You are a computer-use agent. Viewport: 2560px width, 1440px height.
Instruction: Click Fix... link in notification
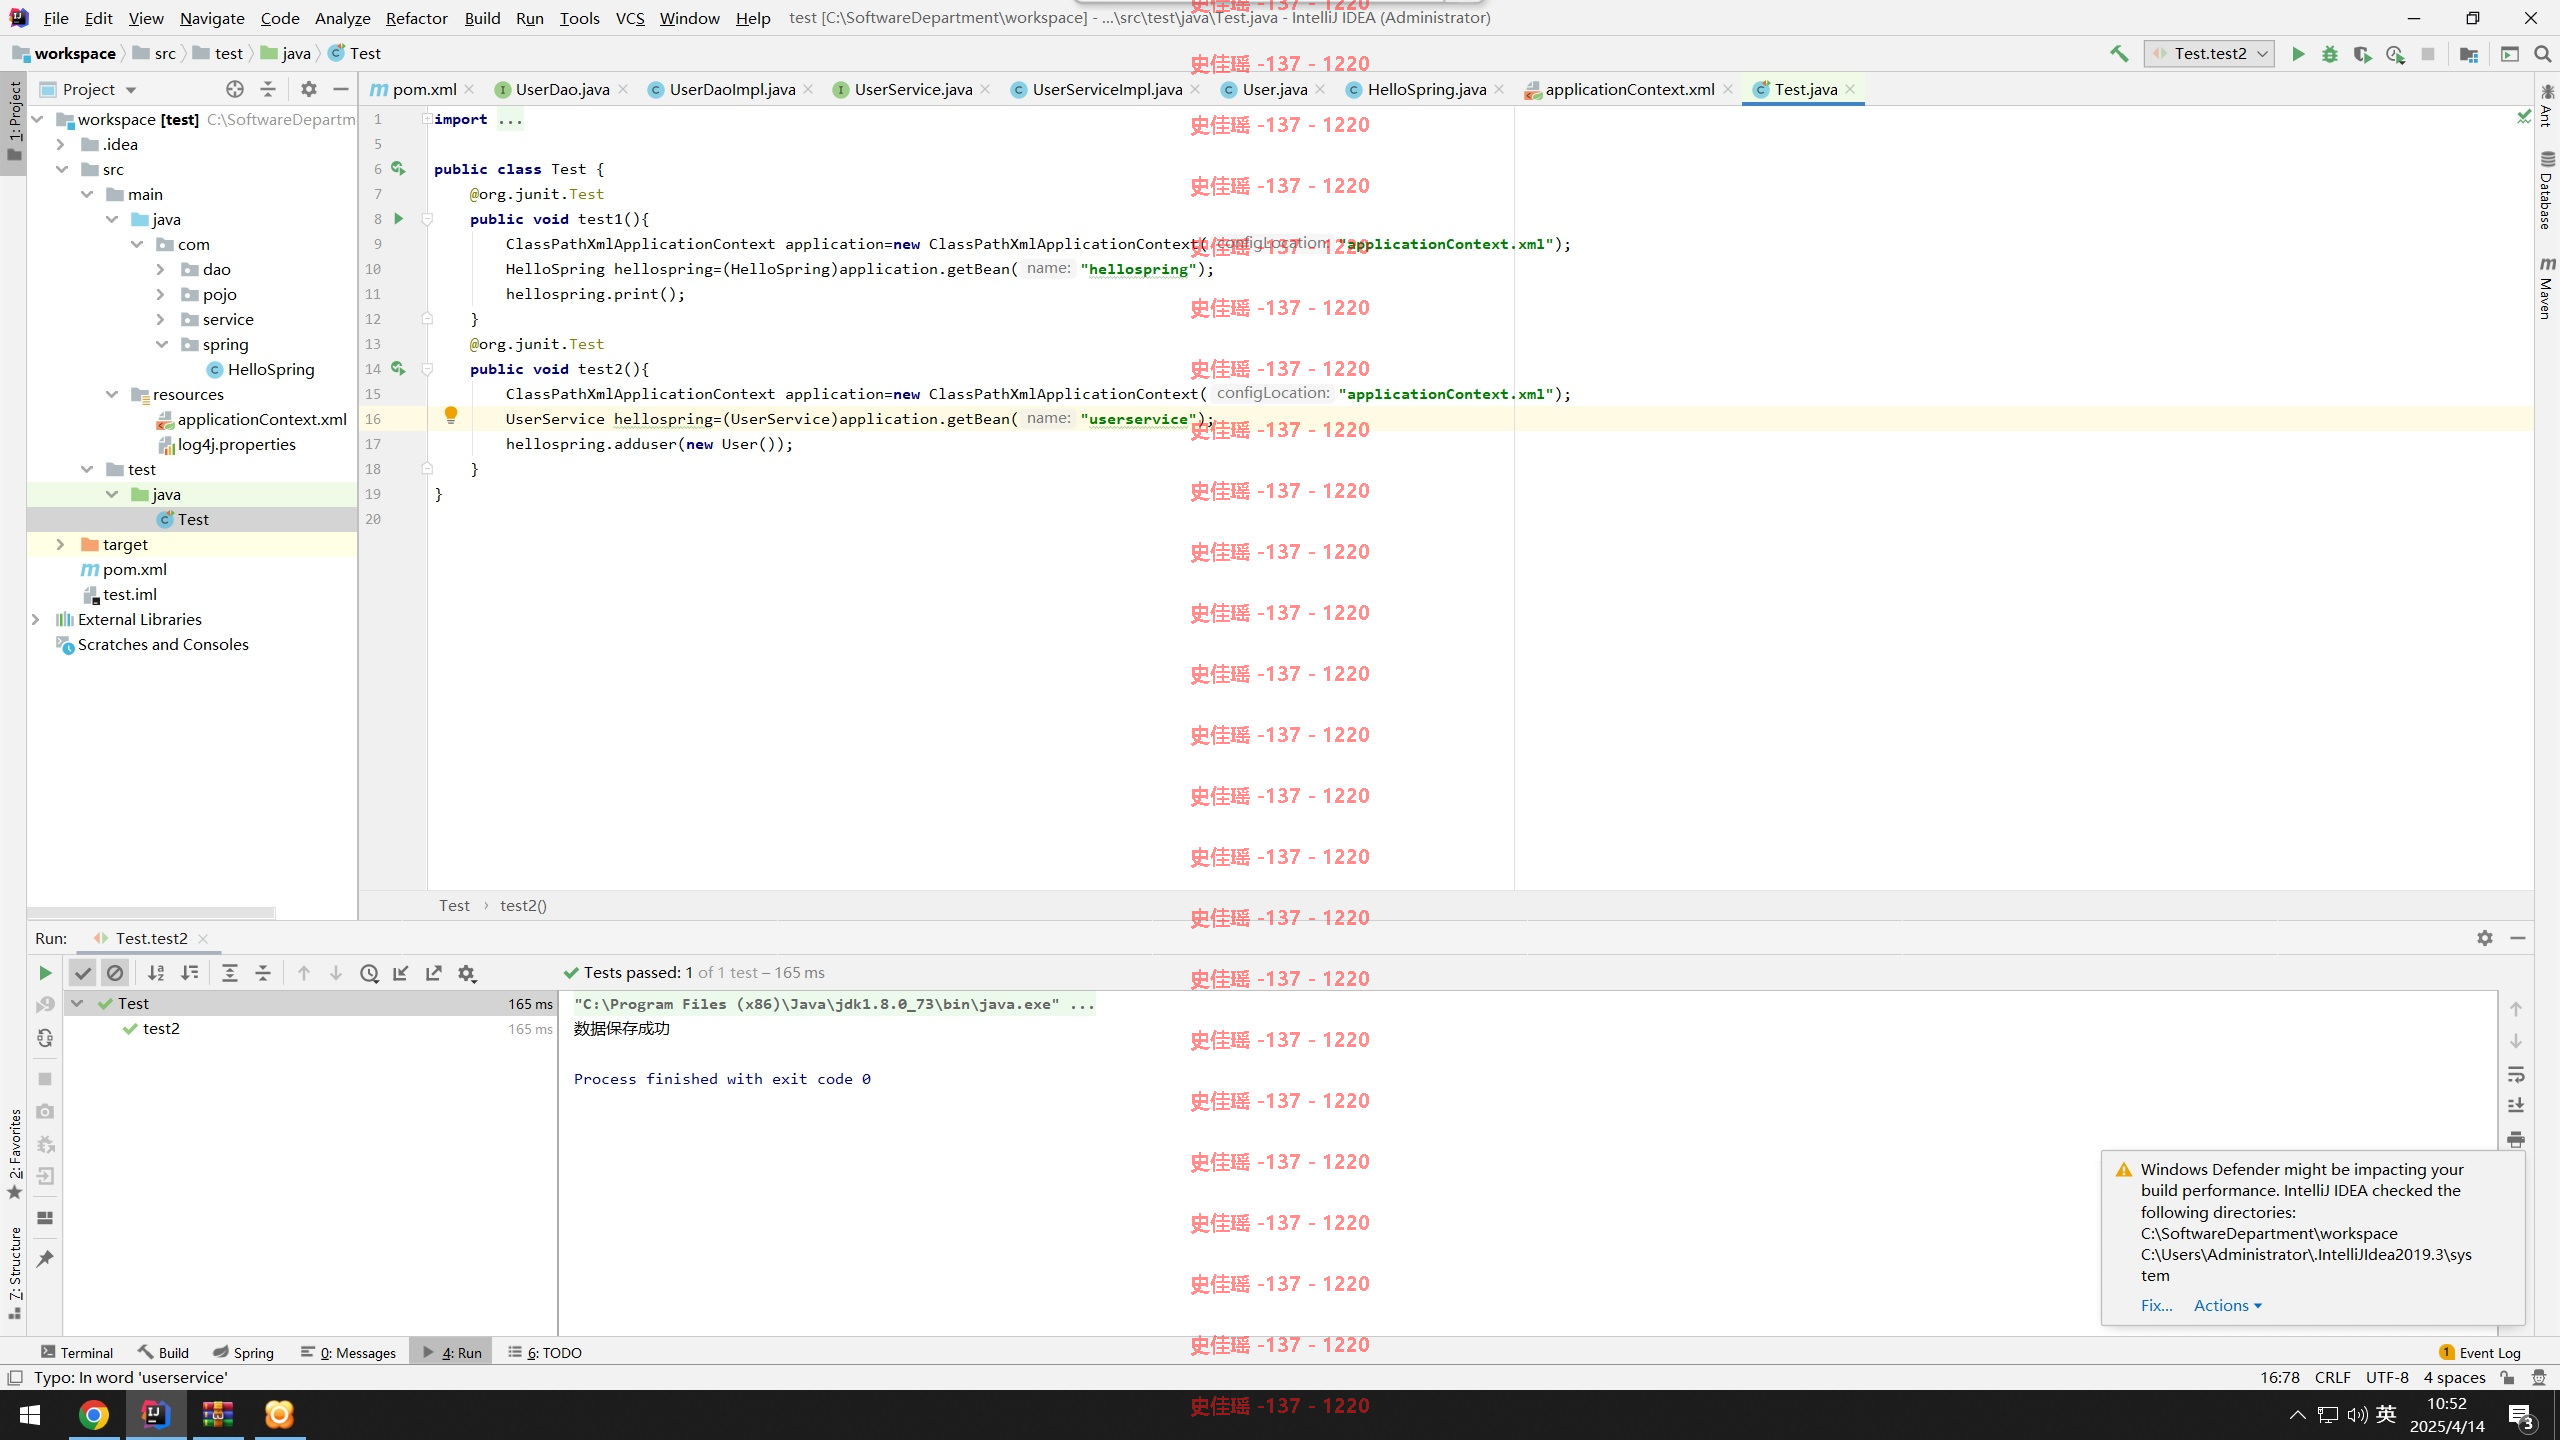tap(2156, 1305)
